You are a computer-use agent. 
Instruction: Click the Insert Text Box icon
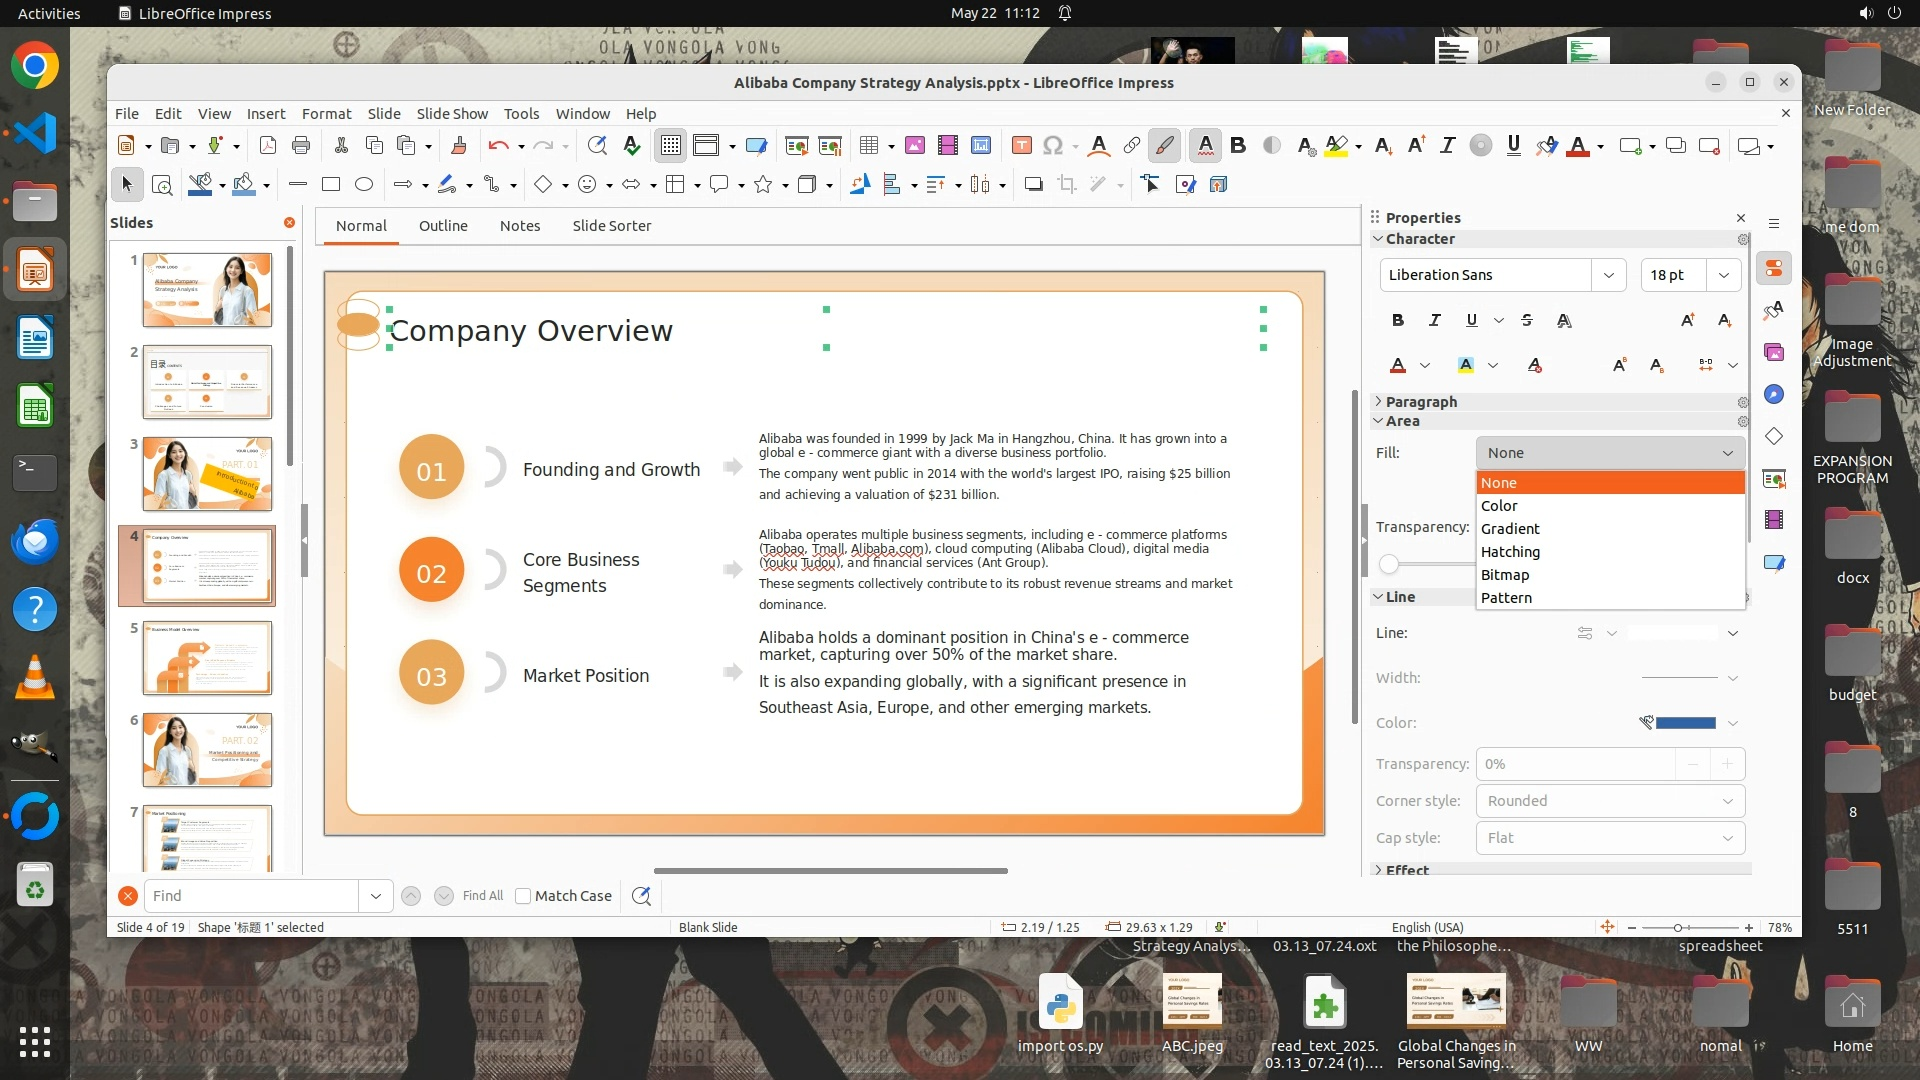[x=1021, y=146]
